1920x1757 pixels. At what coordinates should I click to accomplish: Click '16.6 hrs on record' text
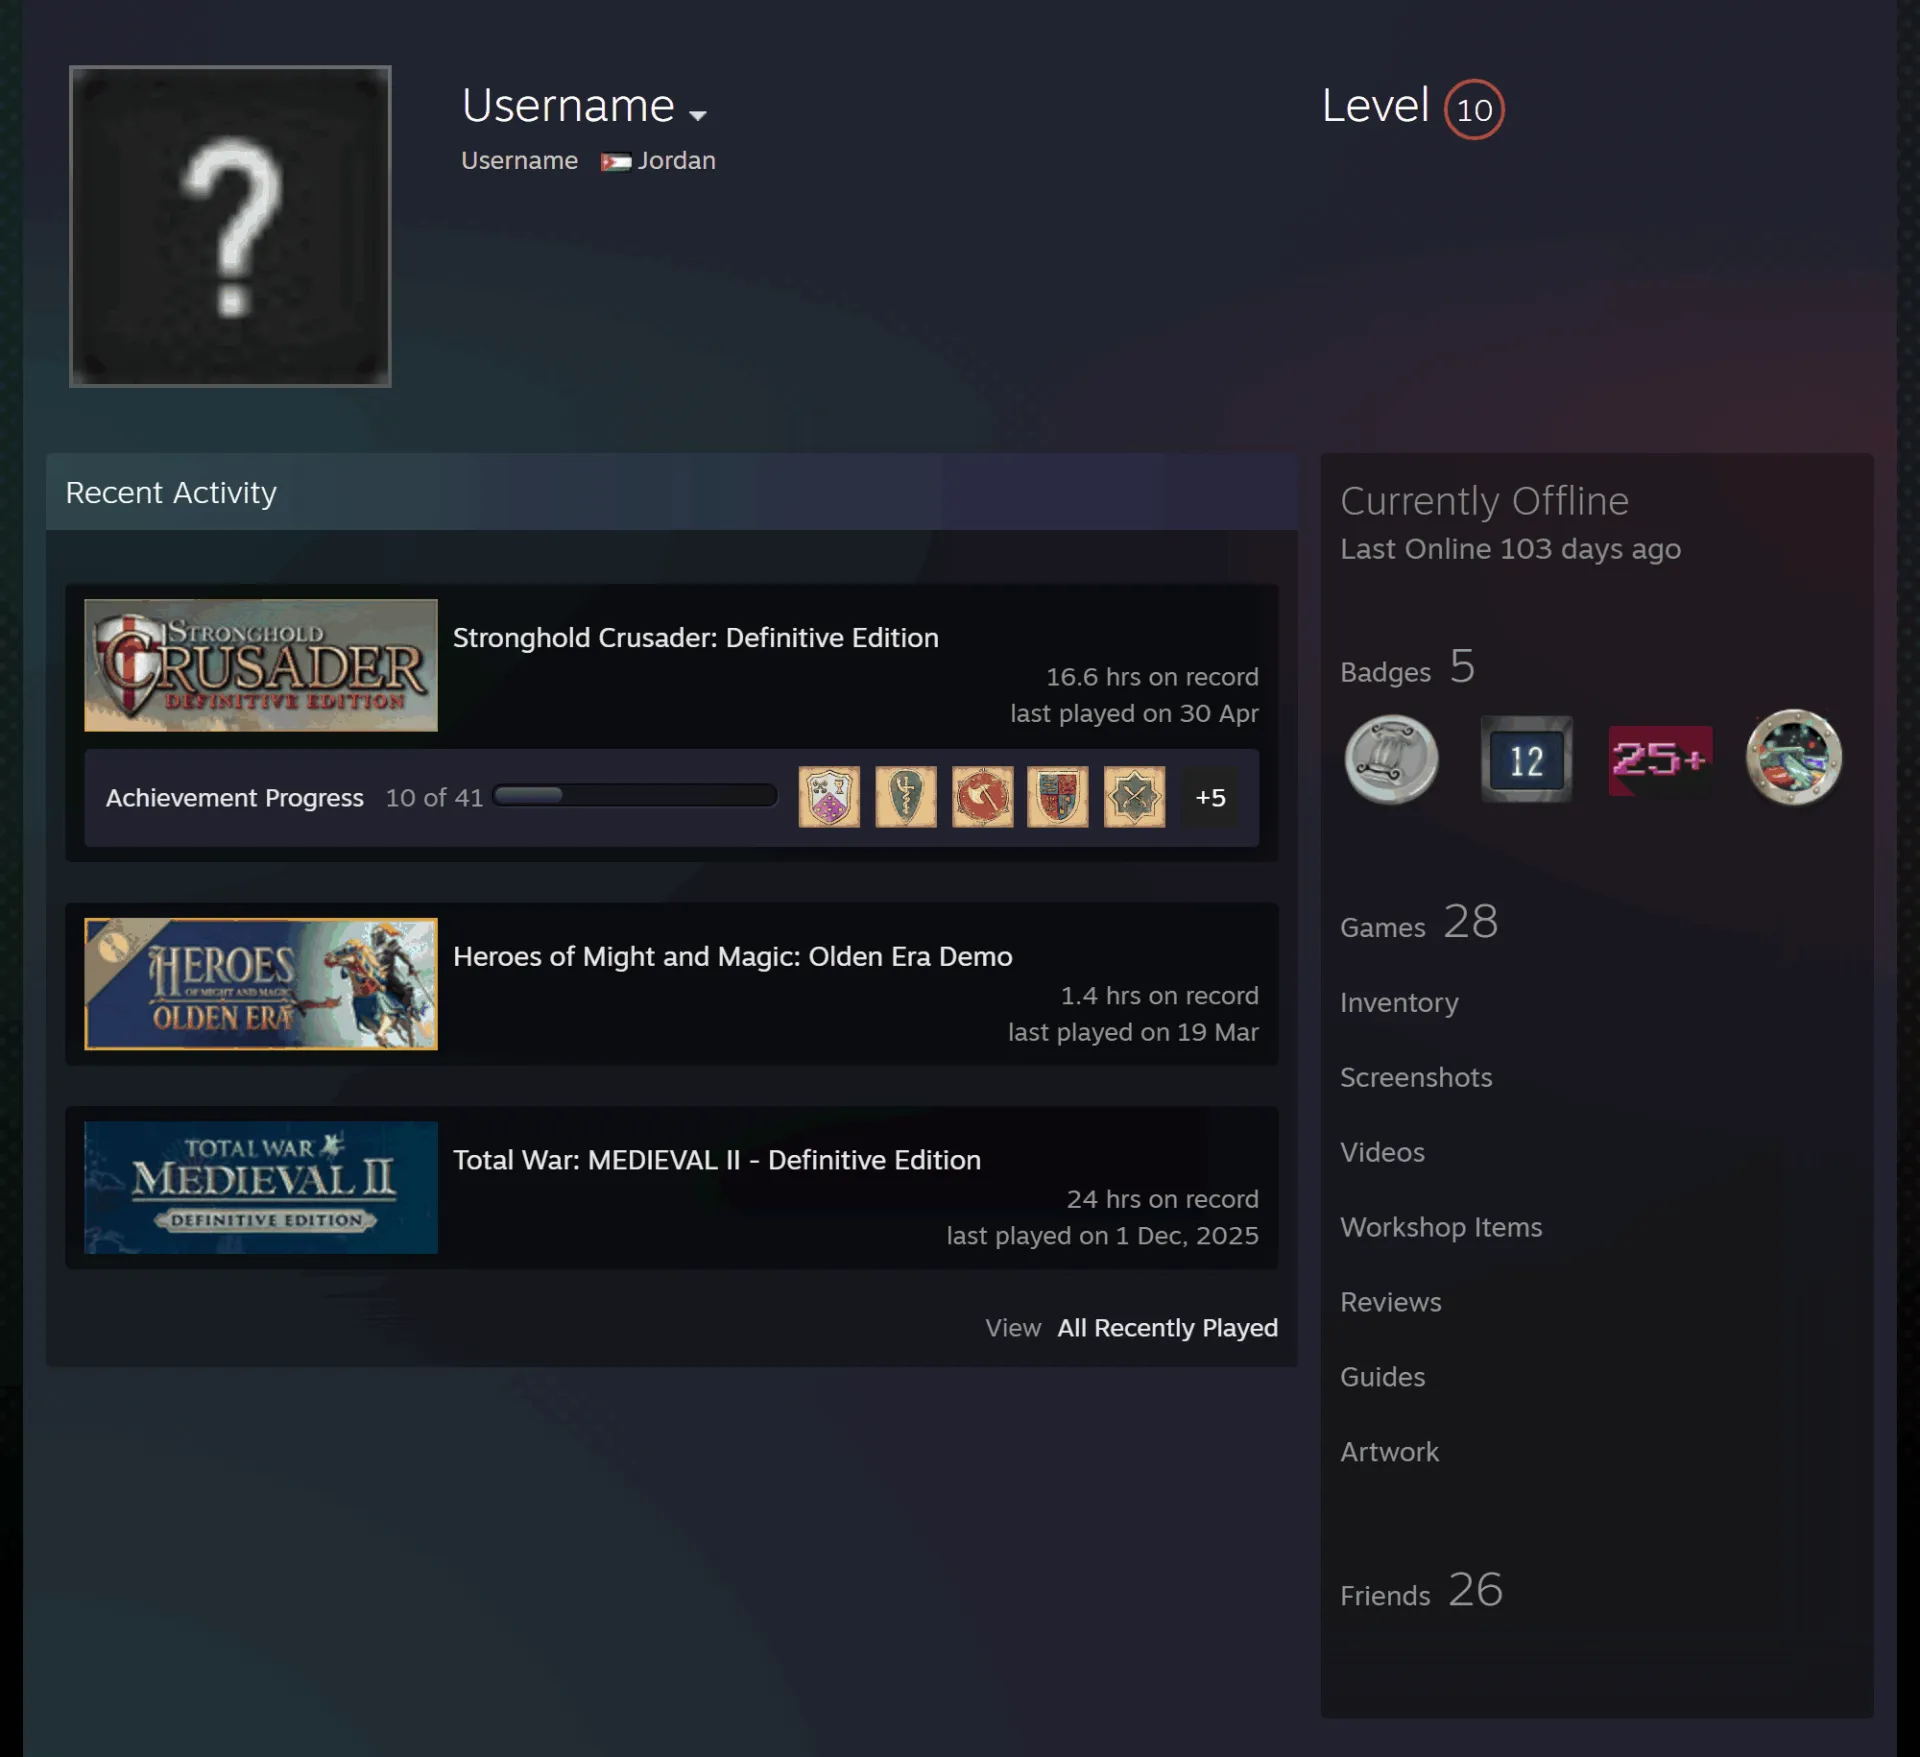[1152, 677]
